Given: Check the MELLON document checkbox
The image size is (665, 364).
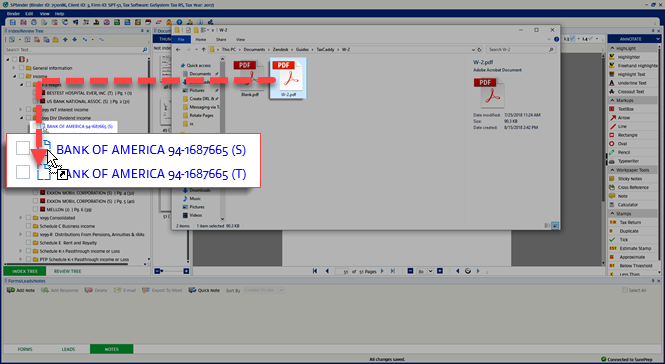Looking at the screenshot, I should pos(36,210).
